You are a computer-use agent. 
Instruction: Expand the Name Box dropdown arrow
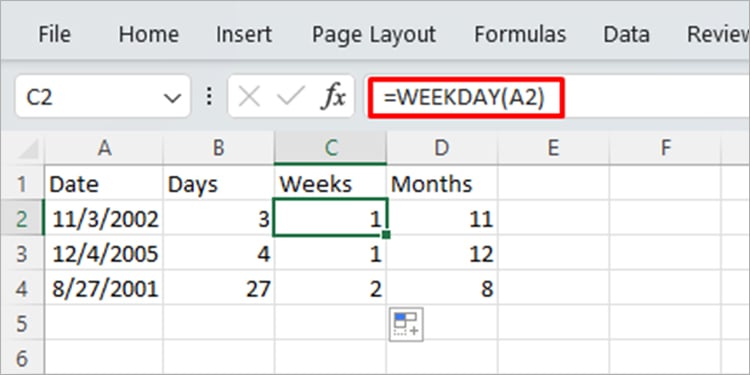point(172,98)
